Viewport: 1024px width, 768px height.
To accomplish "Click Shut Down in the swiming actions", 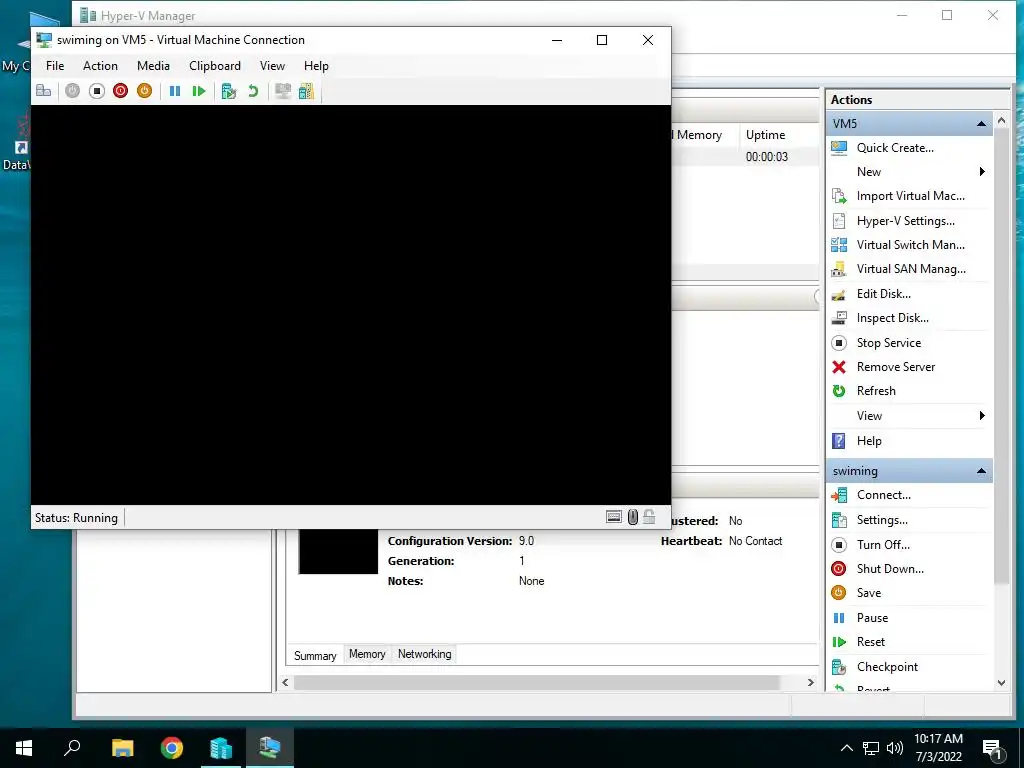I will (889, 569).
